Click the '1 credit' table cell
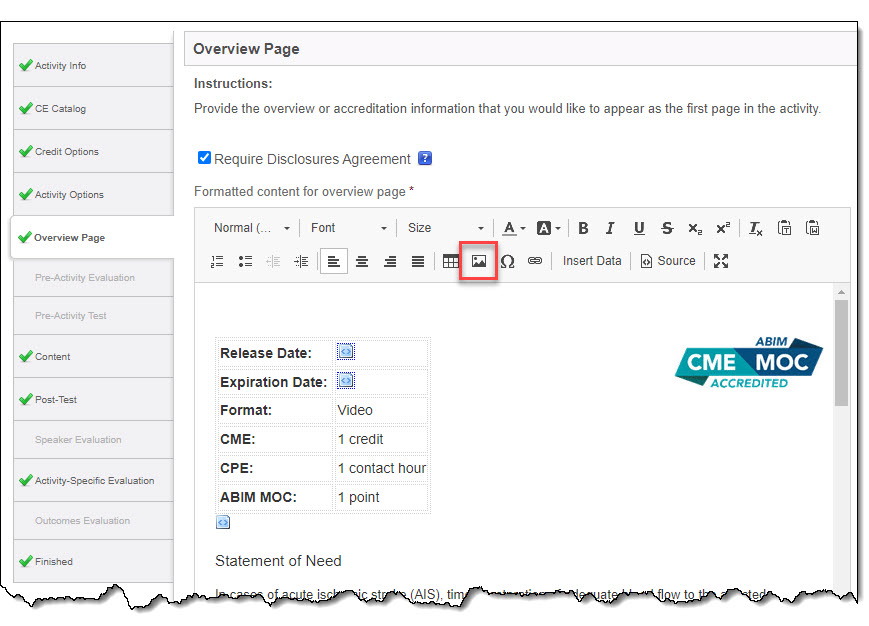Image resolution: width=869 pixels, height=626 pixels. click(x=381, y=439)
